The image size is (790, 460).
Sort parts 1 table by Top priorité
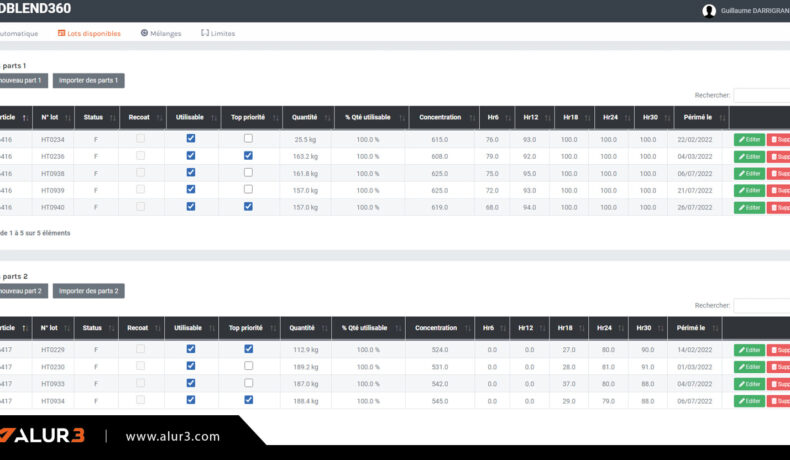pos(251,117)
